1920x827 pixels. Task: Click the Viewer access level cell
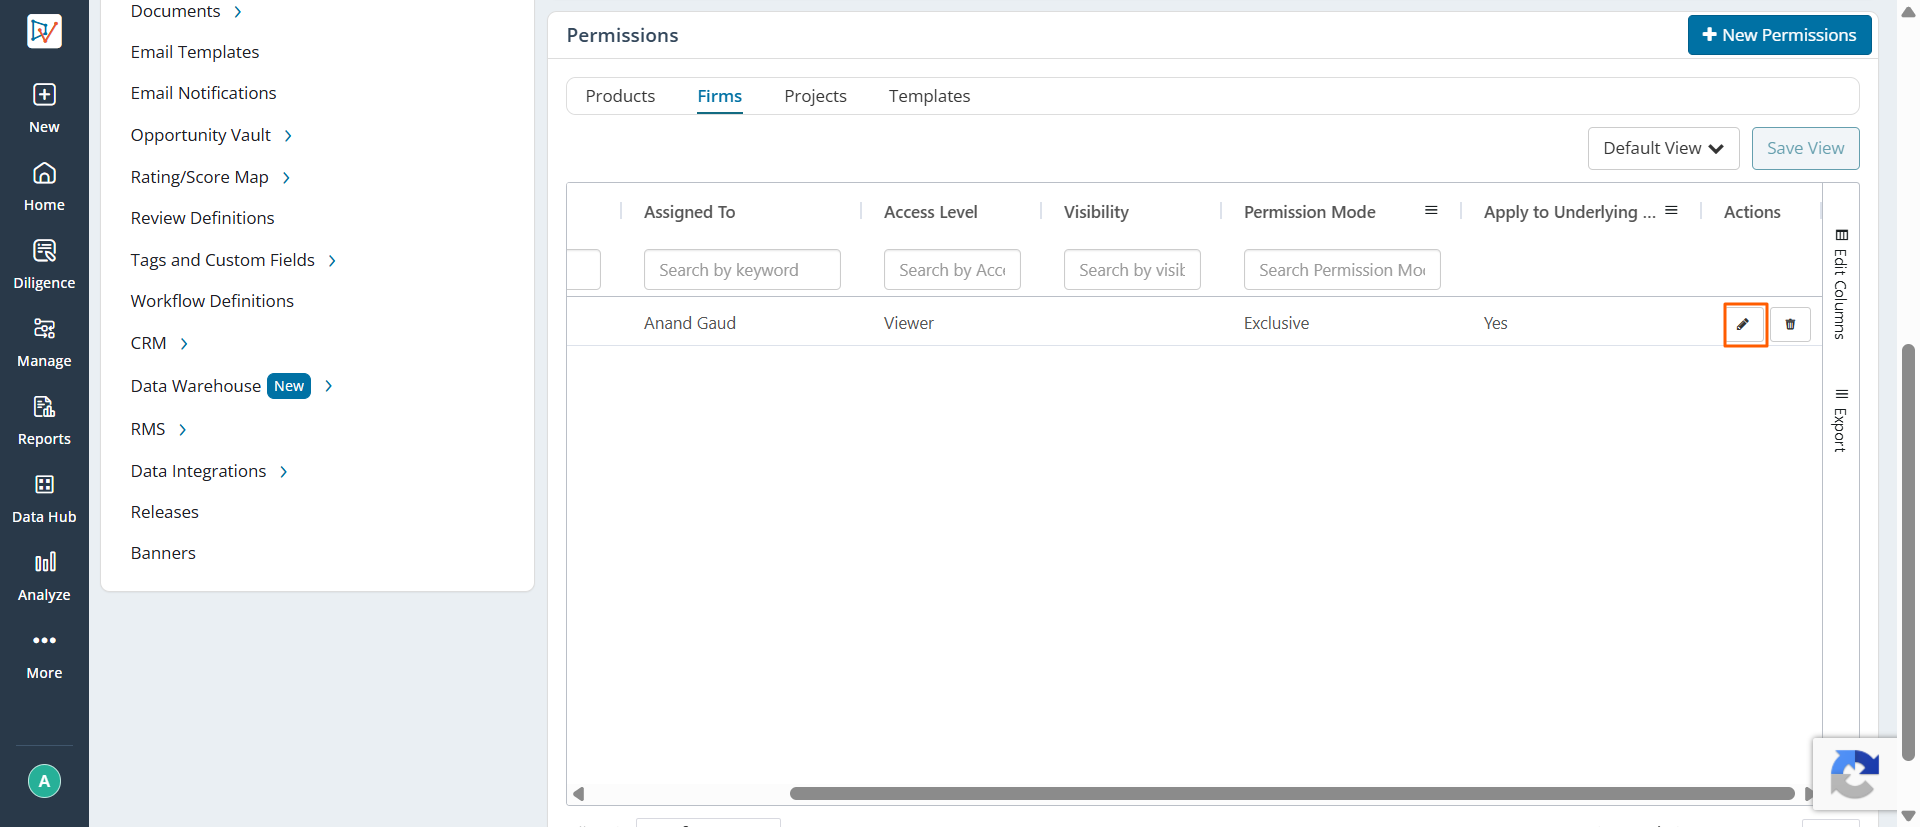point(909,323)
